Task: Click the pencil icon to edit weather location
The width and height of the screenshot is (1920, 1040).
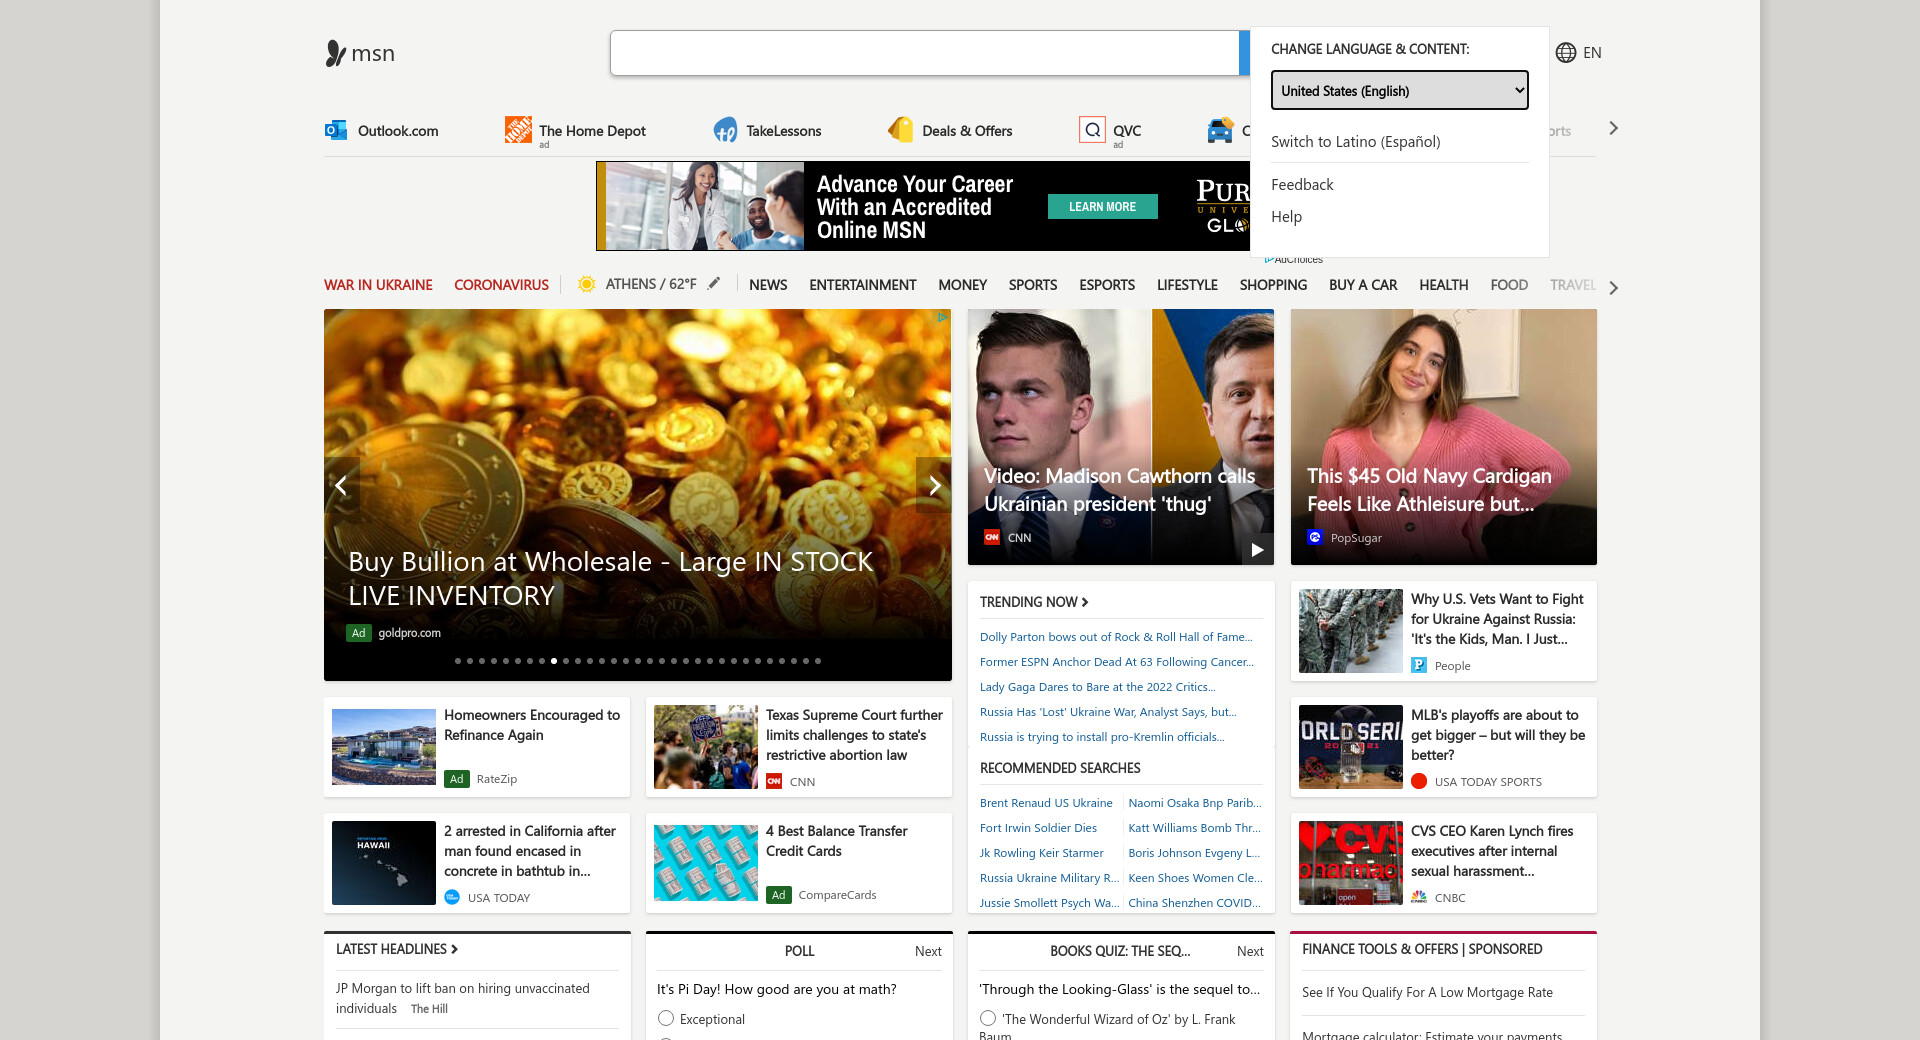Action: [x=714, y=284]
